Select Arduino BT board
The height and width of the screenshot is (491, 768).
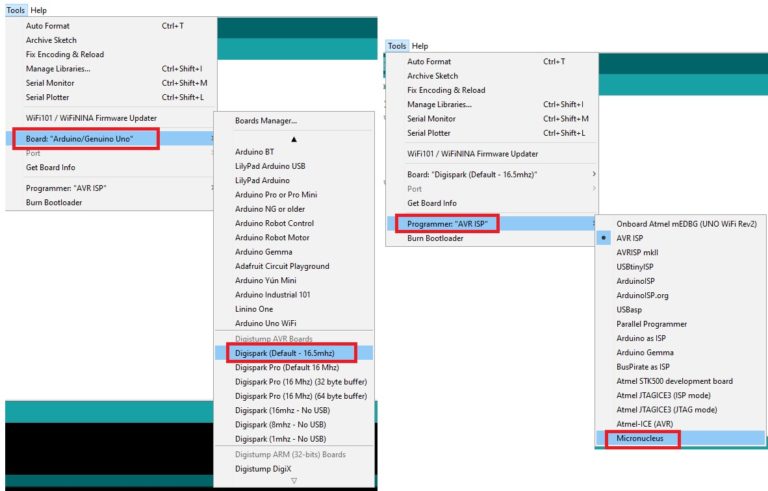(x=294, y=151)
